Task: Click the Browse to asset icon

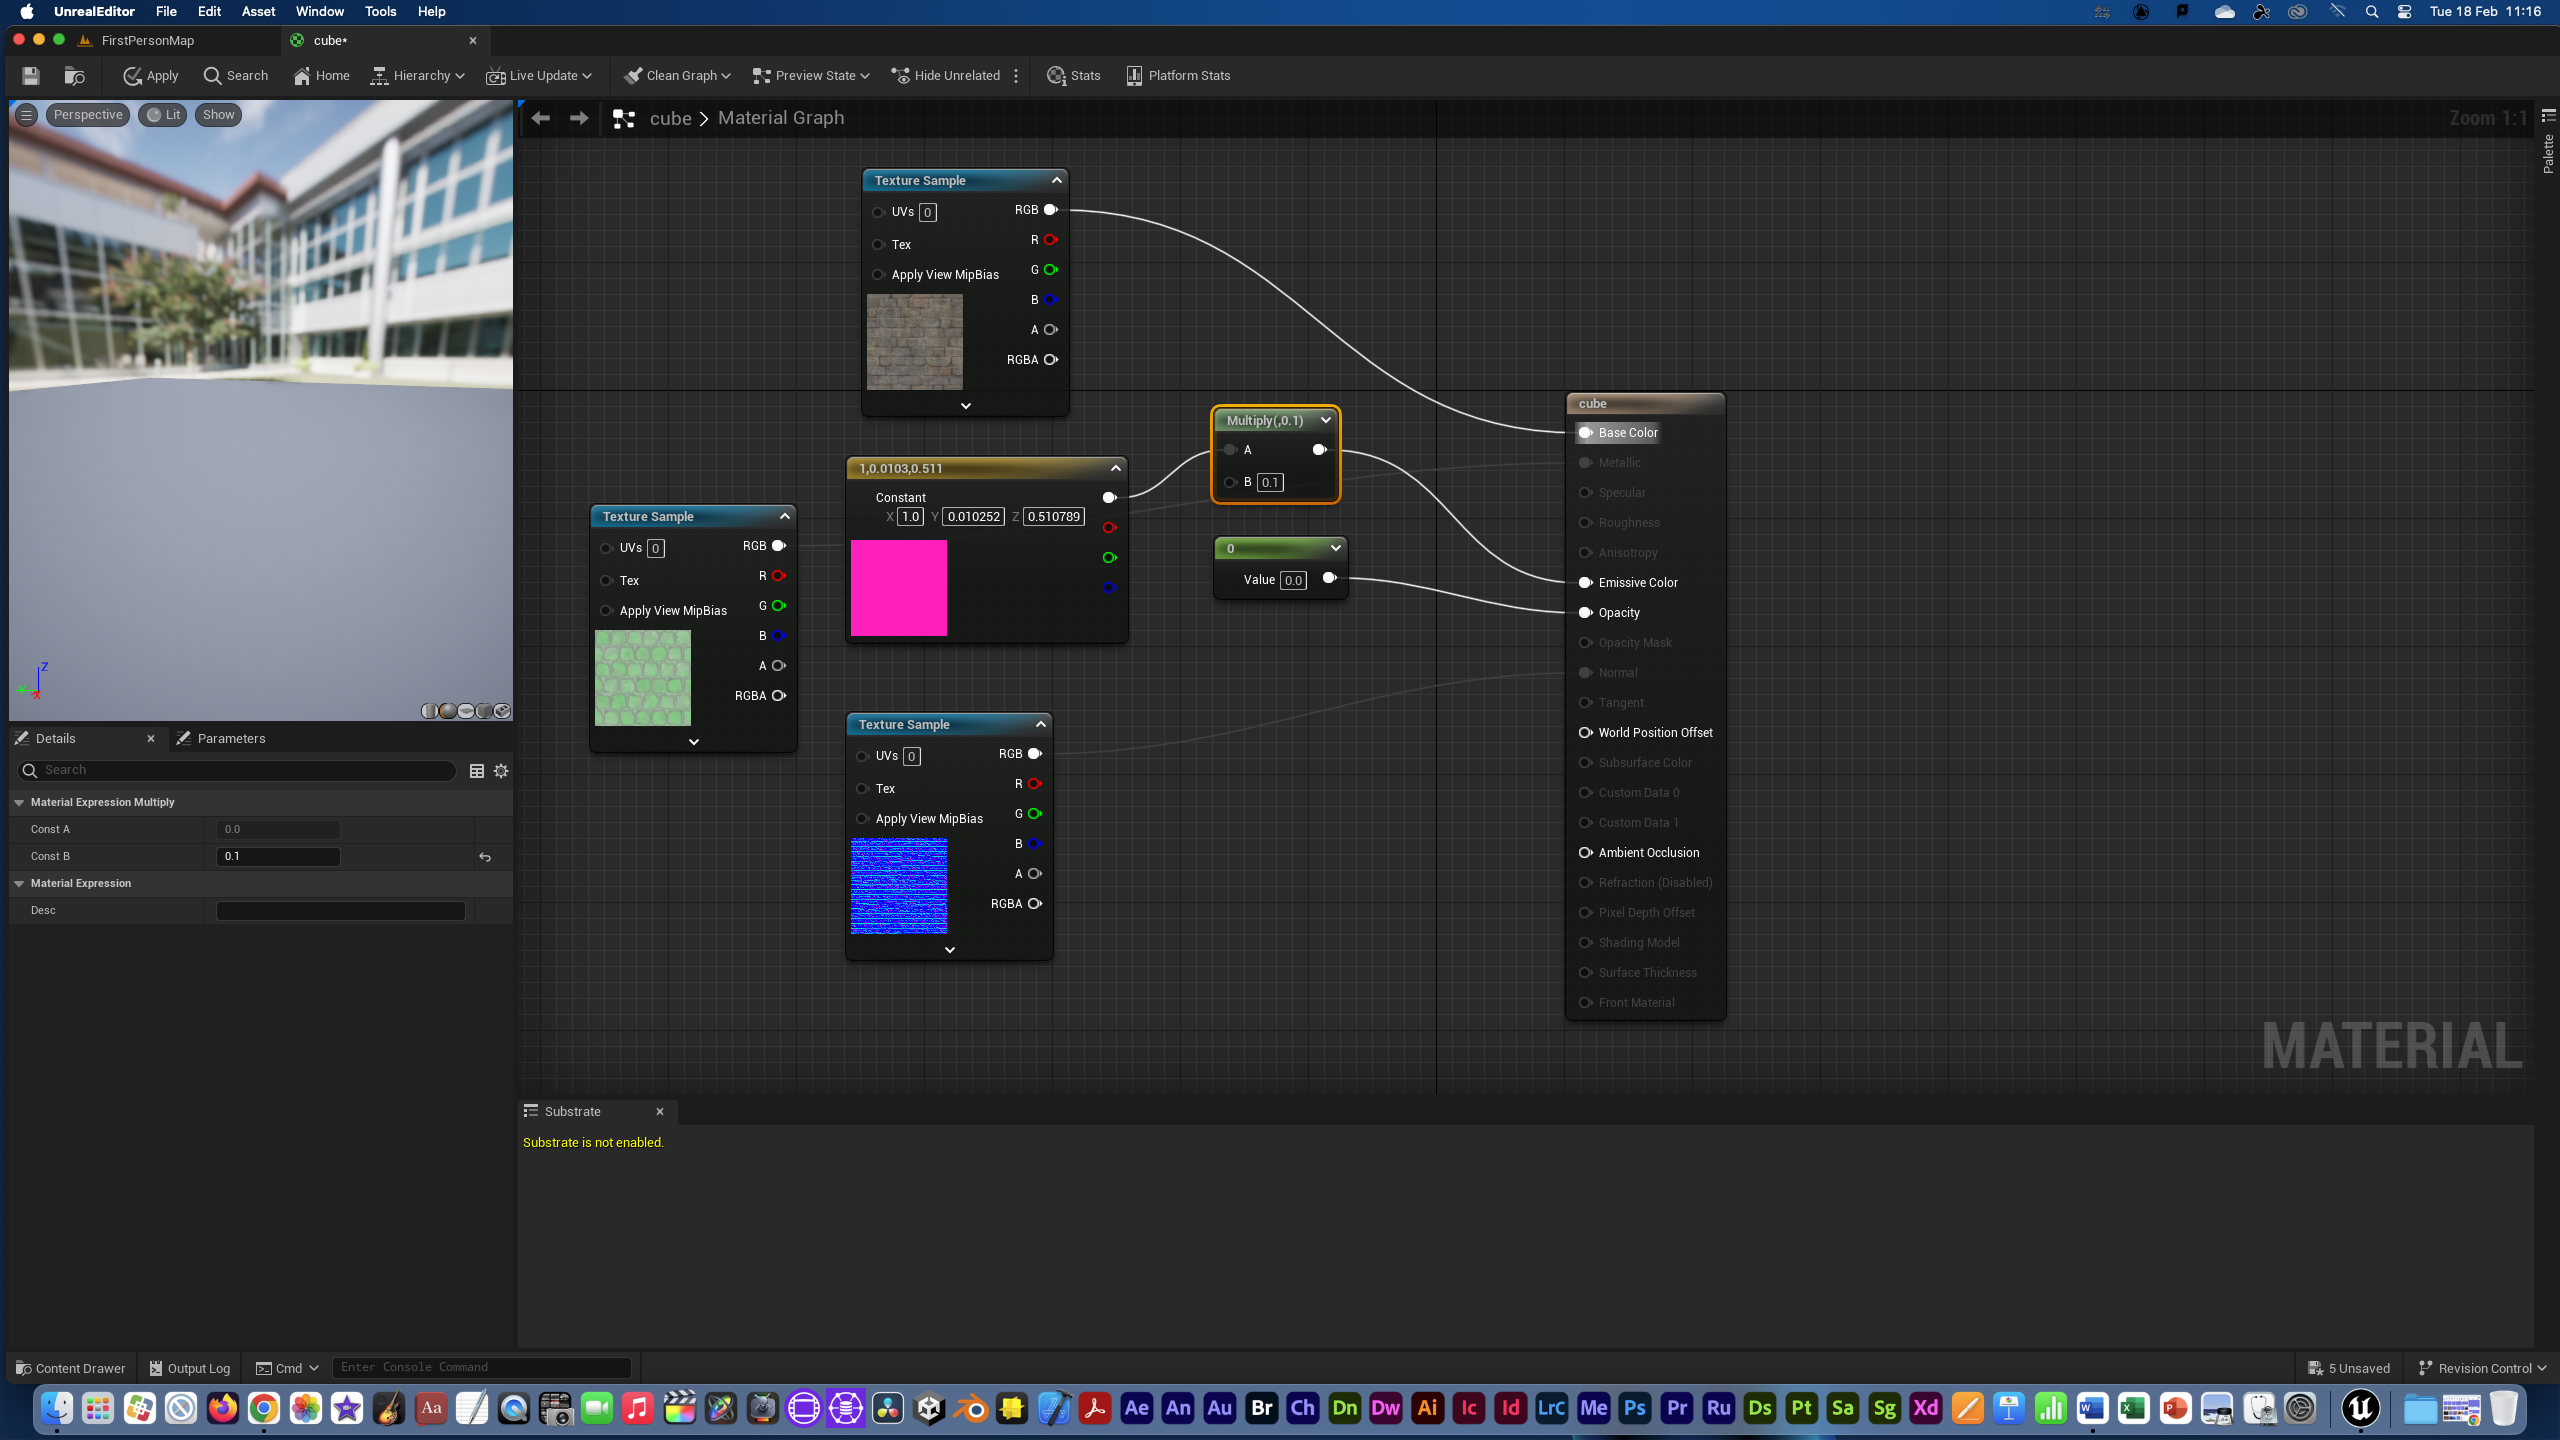Action: (x=74, y=76)
